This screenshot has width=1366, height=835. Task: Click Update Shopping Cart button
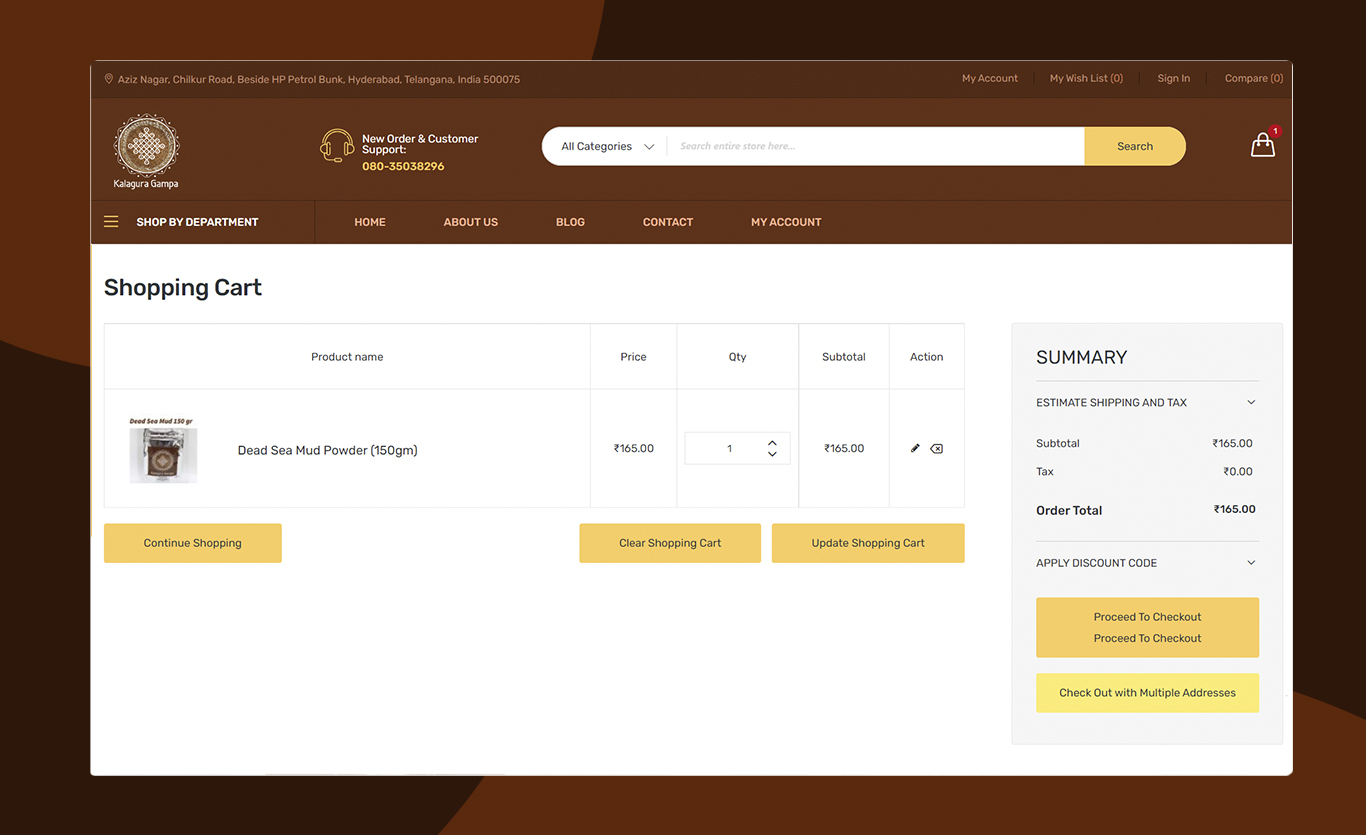[x=868, y=543]
